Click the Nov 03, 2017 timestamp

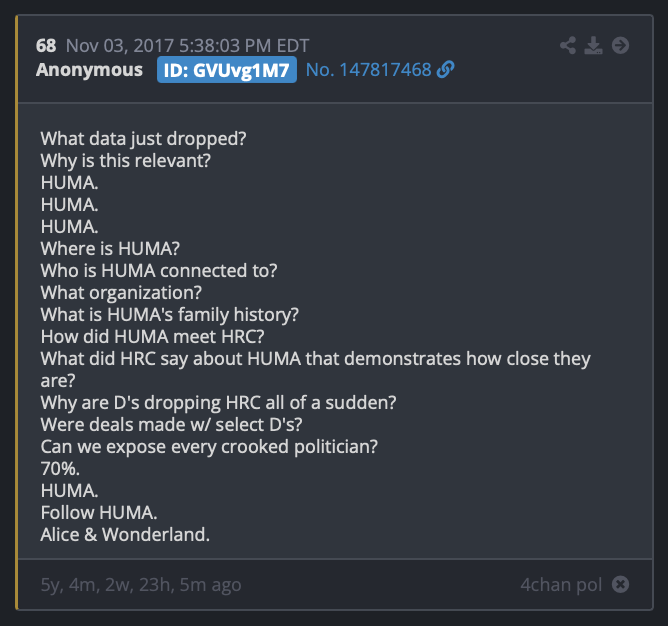pos(187,46)
